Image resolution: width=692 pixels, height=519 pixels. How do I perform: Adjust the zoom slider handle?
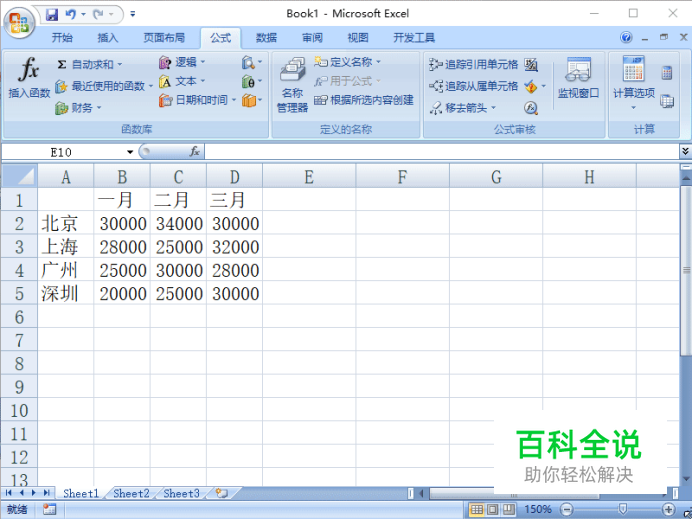[622, 510]
